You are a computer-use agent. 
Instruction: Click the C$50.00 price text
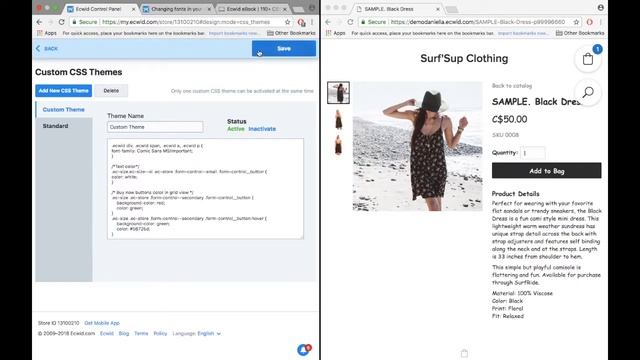coord(509,119)
